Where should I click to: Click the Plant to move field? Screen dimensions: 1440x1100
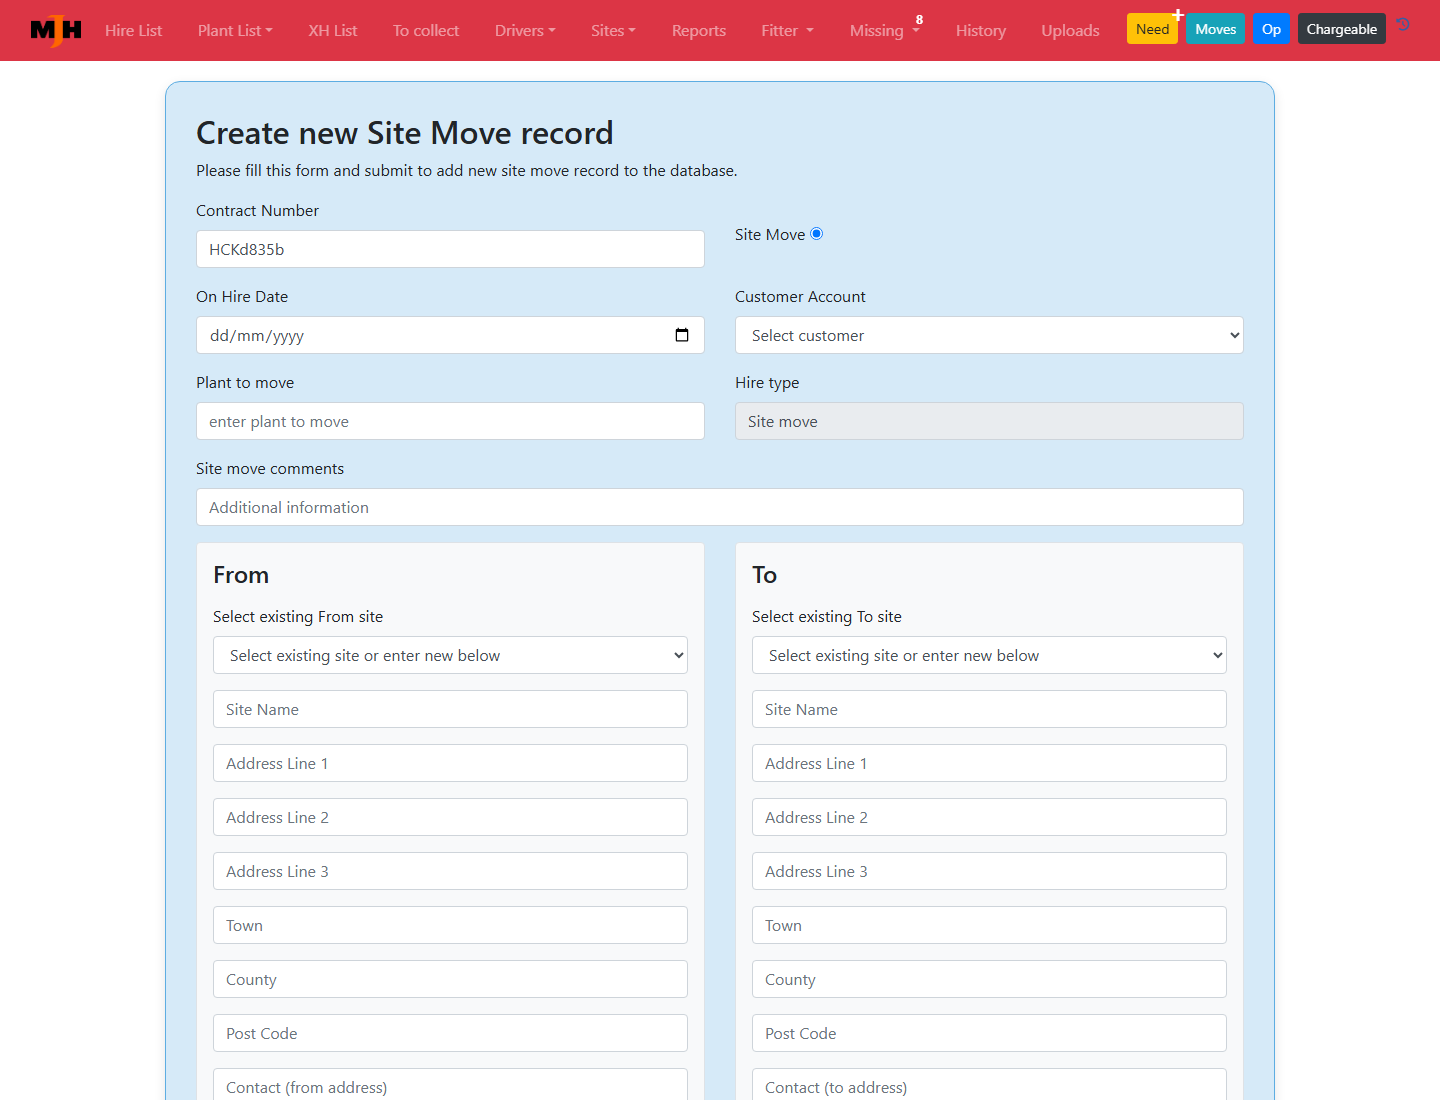(x=450, y=421)
